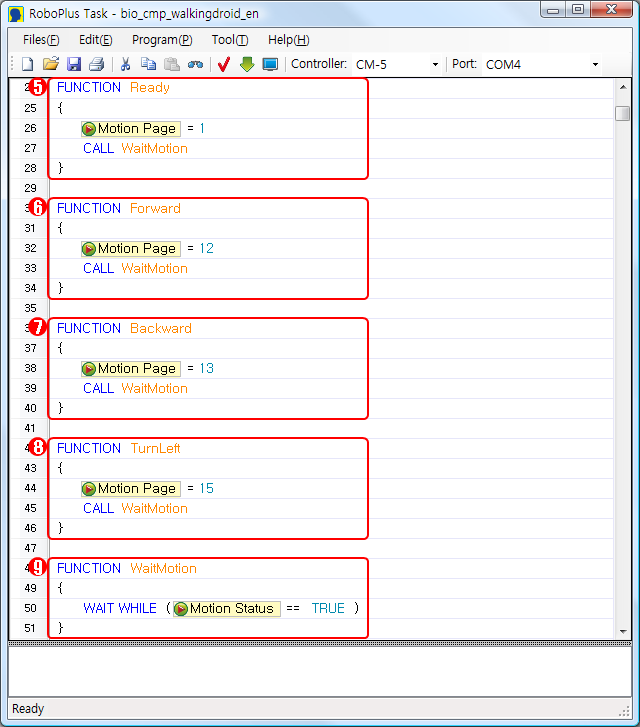Click the New file toolbar icon
Viewport: 640px width, 727px height.
click(x=28, y=64)
